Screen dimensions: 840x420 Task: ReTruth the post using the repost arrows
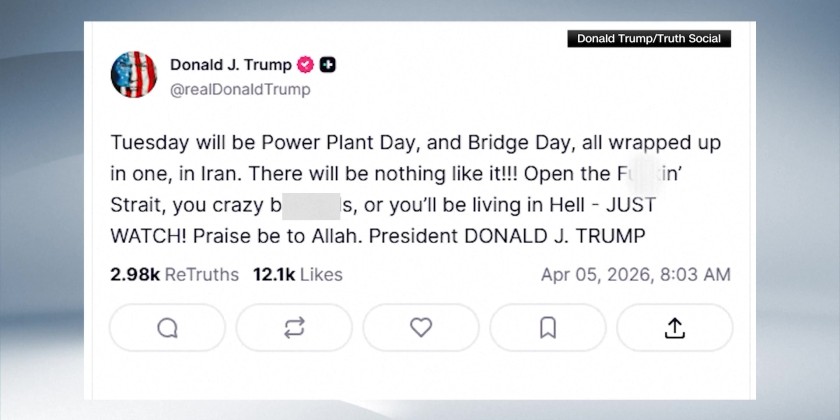tap(294, 328)
